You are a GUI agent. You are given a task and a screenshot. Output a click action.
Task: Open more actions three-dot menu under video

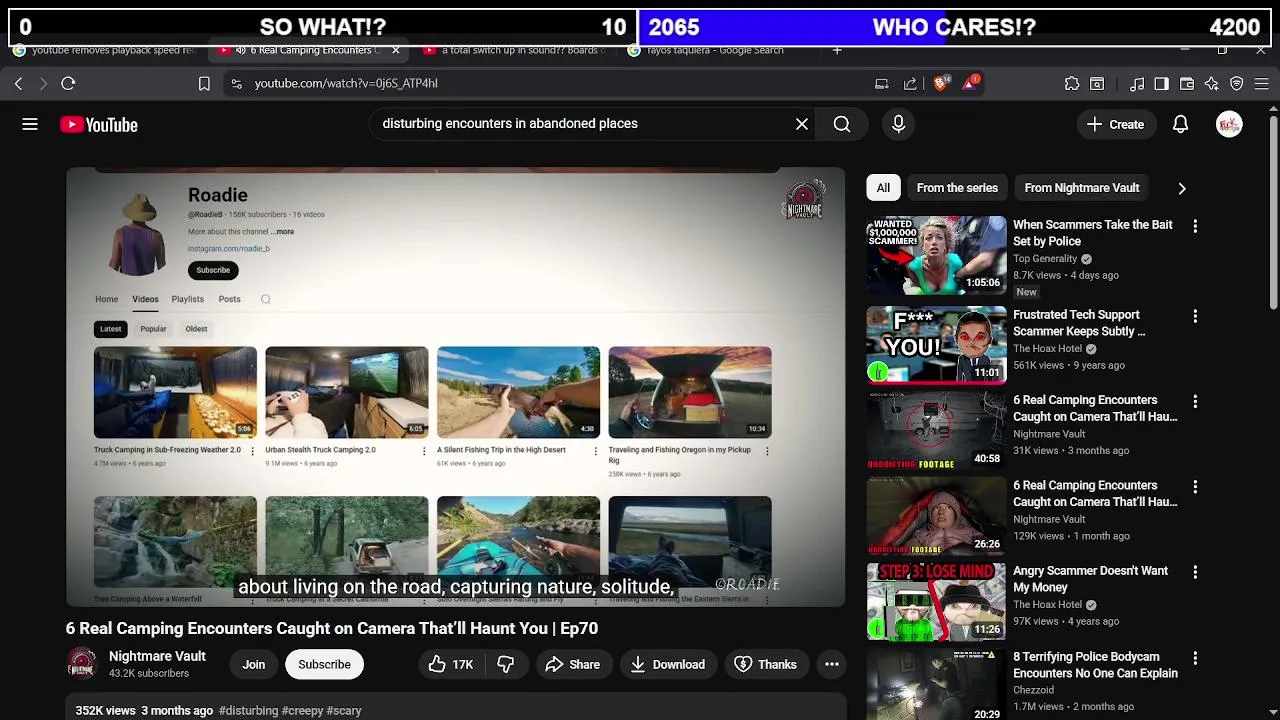click(x=831, y=664)
